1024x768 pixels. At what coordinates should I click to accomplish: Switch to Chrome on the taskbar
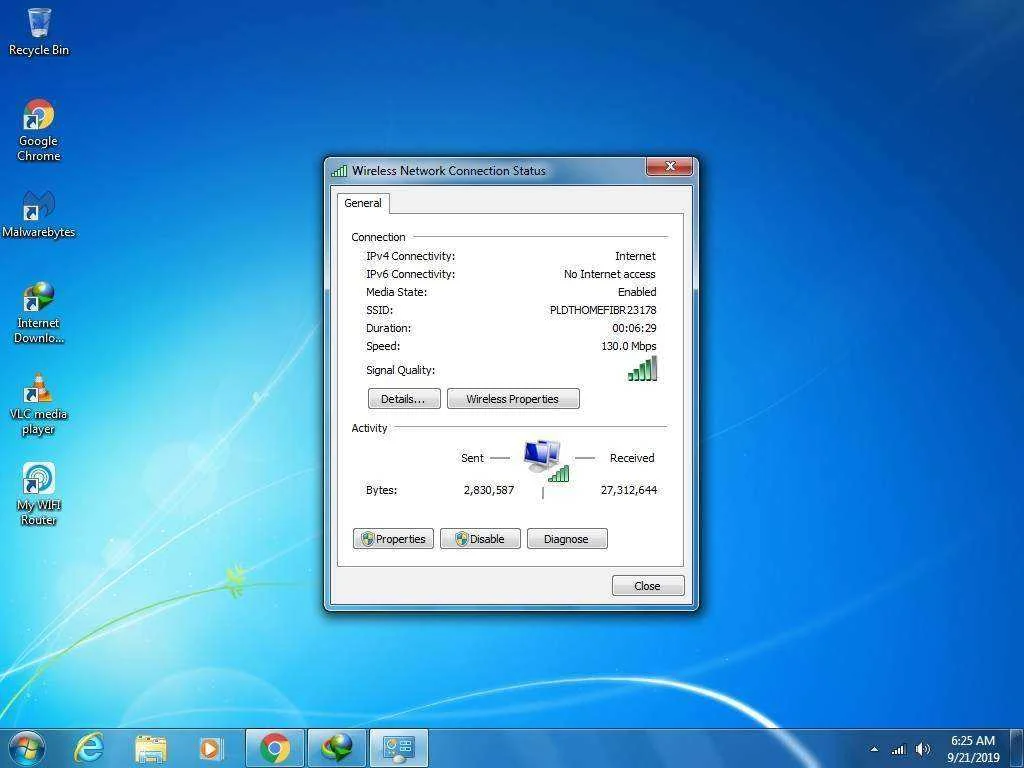click(x=275, y=748)
